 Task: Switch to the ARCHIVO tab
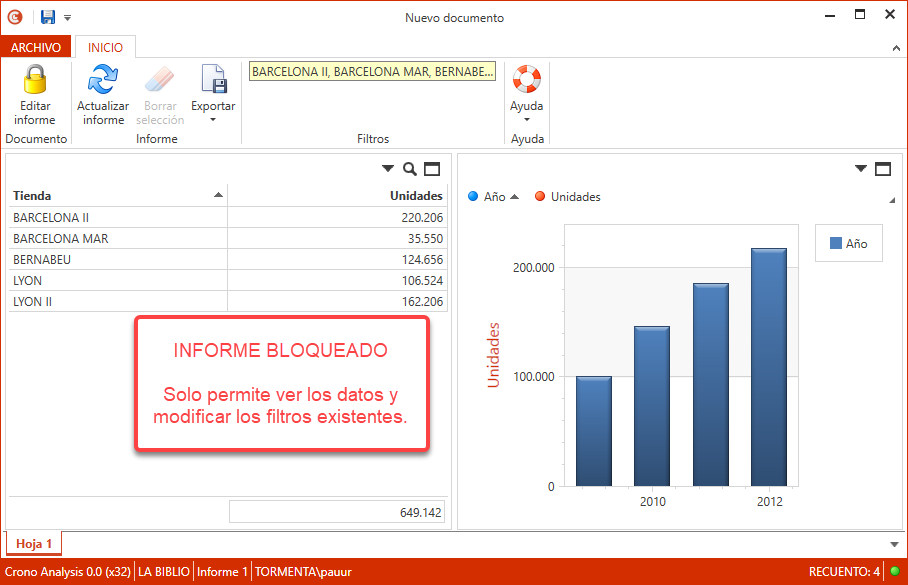[36, 46]
